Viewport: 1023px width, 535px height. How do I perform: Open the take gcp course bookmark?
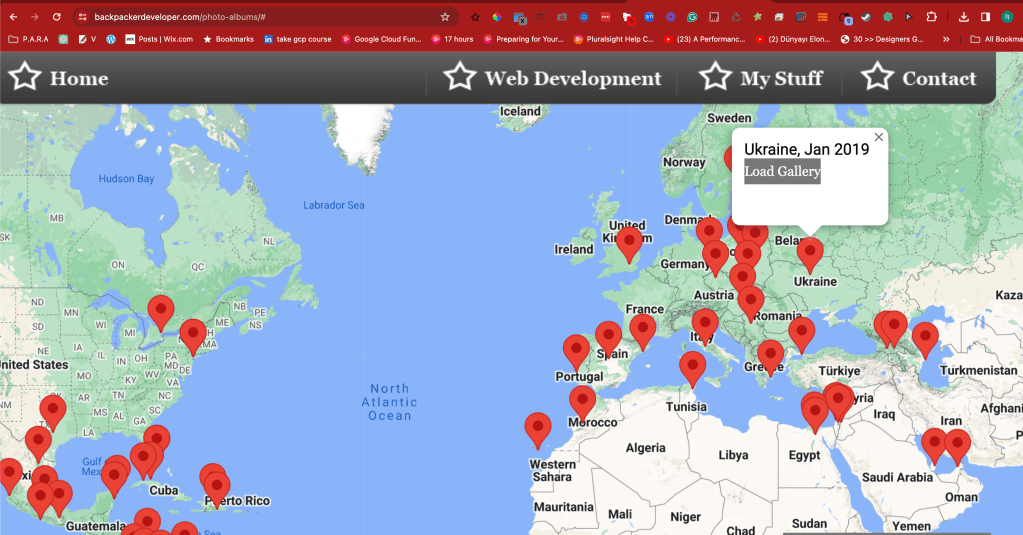(x=298, y=39)
